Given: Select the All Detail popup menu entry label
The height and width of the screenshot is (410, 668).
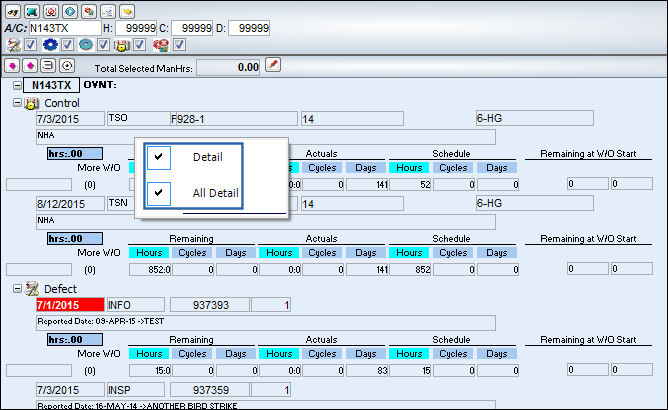Looking at the screenshot, I should pyautogui.click(x=216, y=193).
